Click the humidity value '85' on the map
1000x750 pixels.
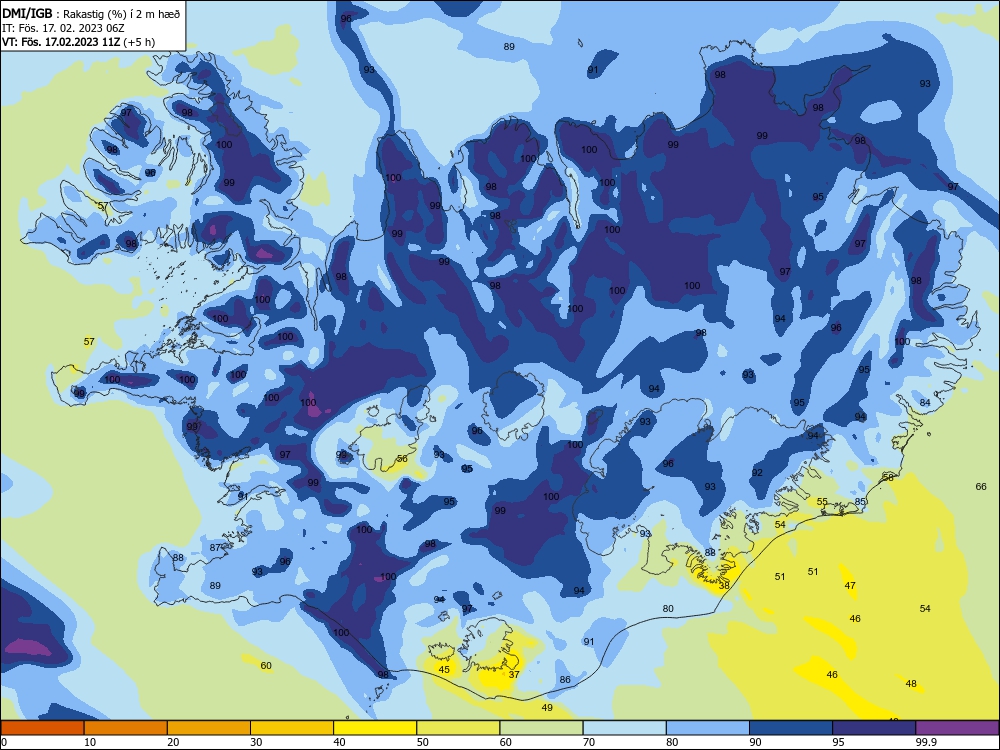[860, 501]
